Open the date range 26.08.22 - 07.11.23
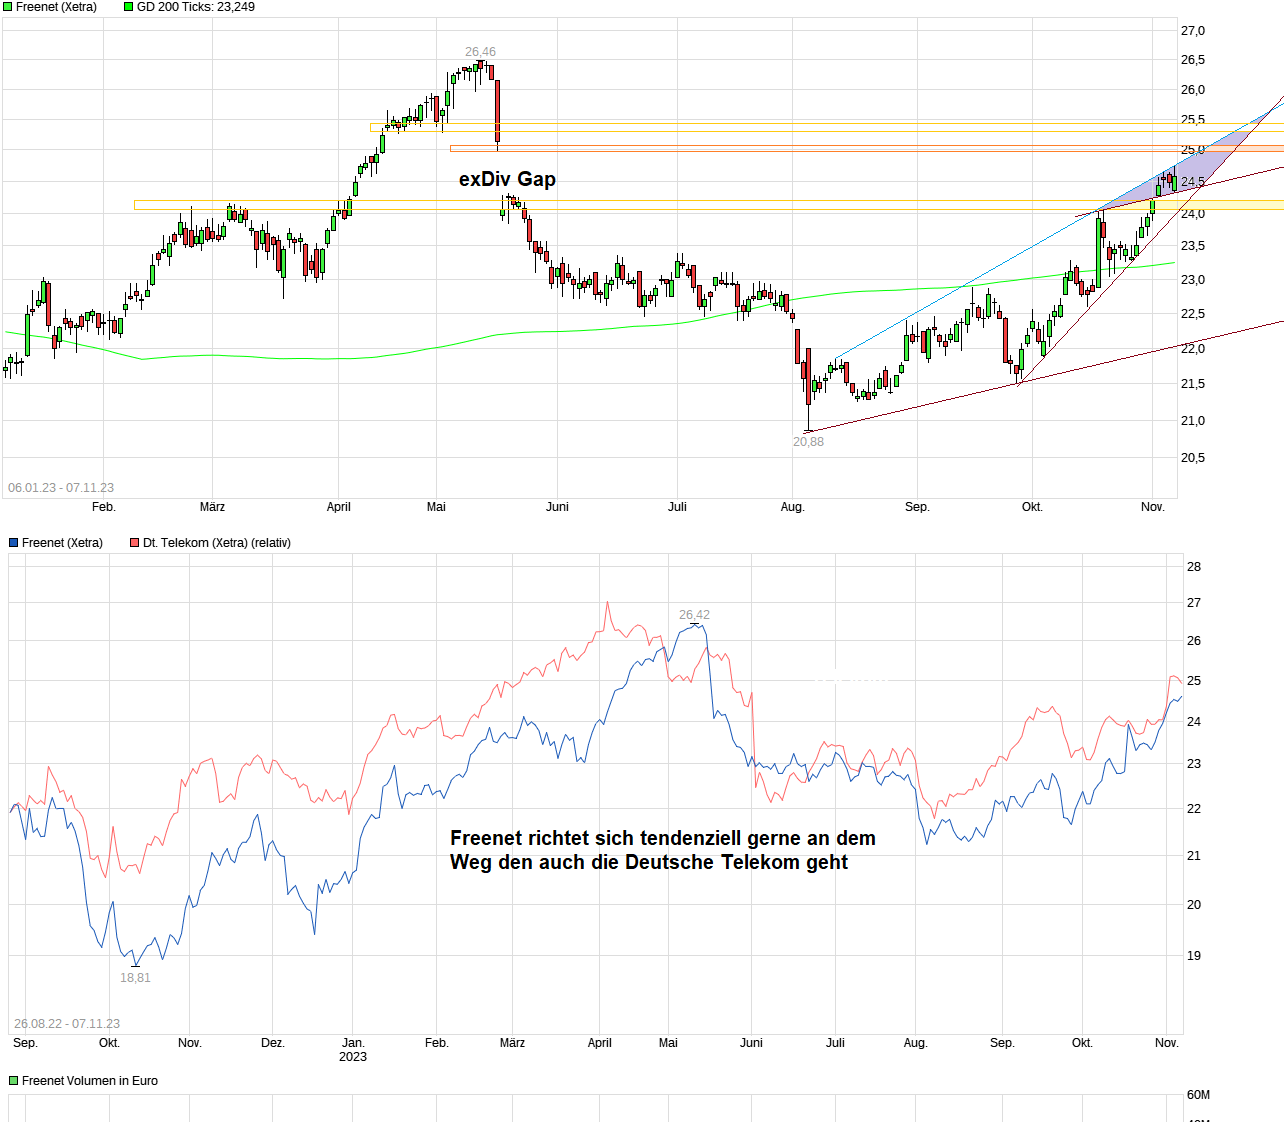 66,1023
